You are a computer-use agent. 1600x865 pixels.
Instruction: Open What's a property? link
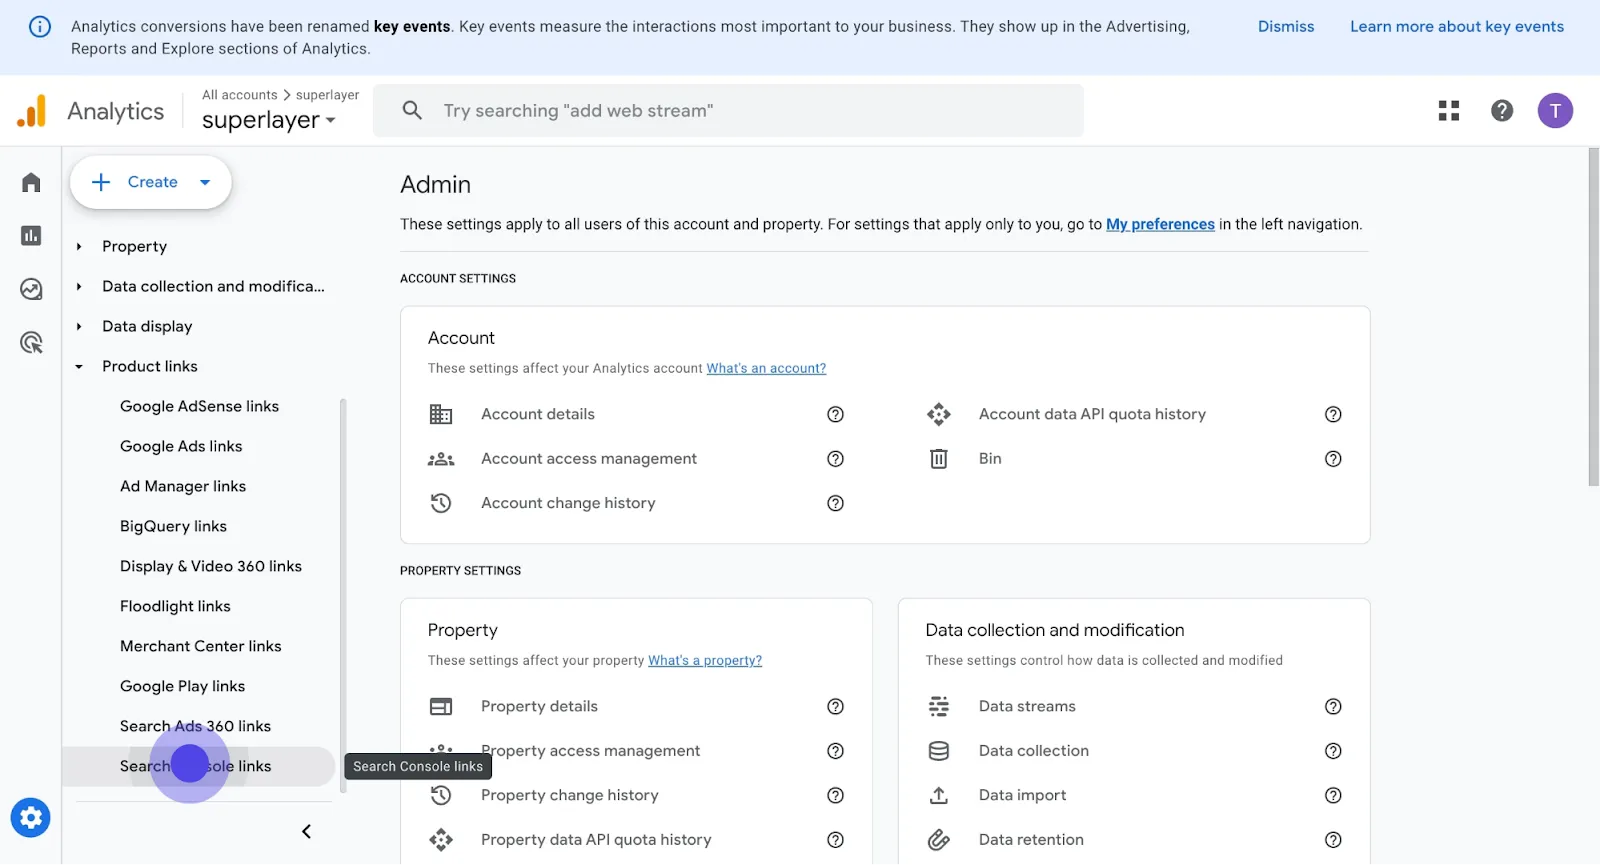[x=705, y=661]
